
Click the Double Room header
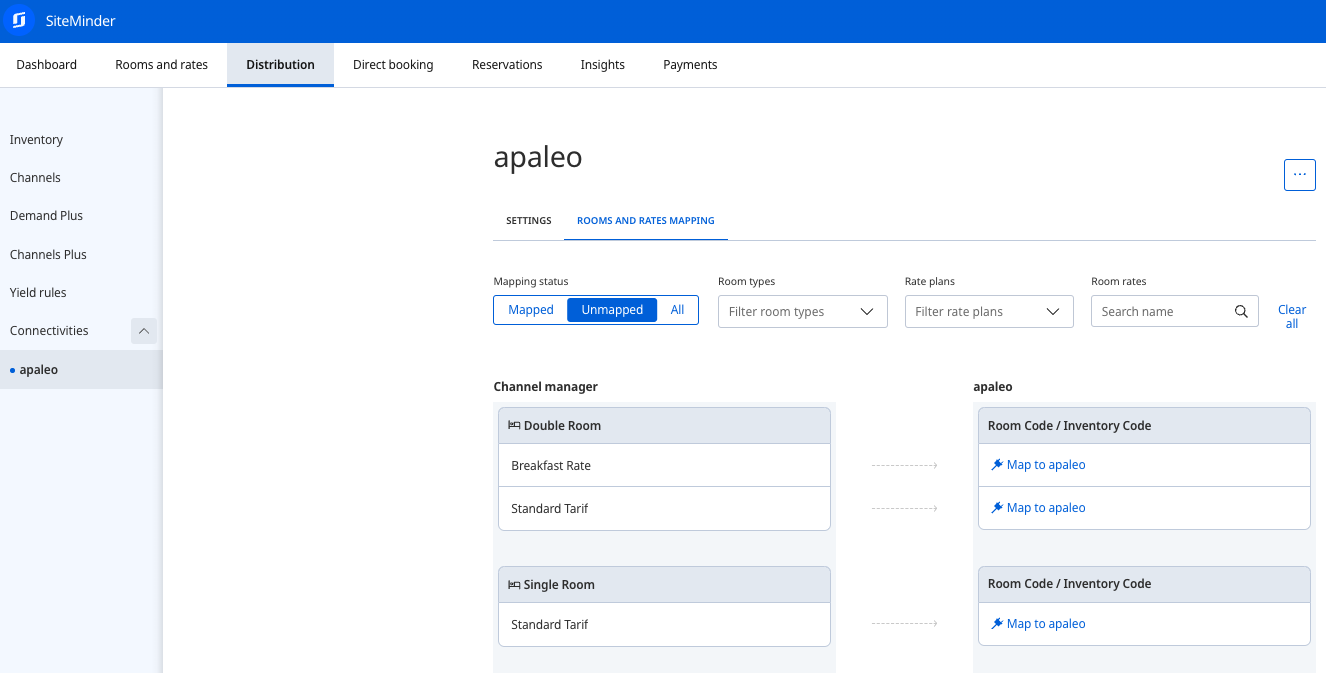664,425
